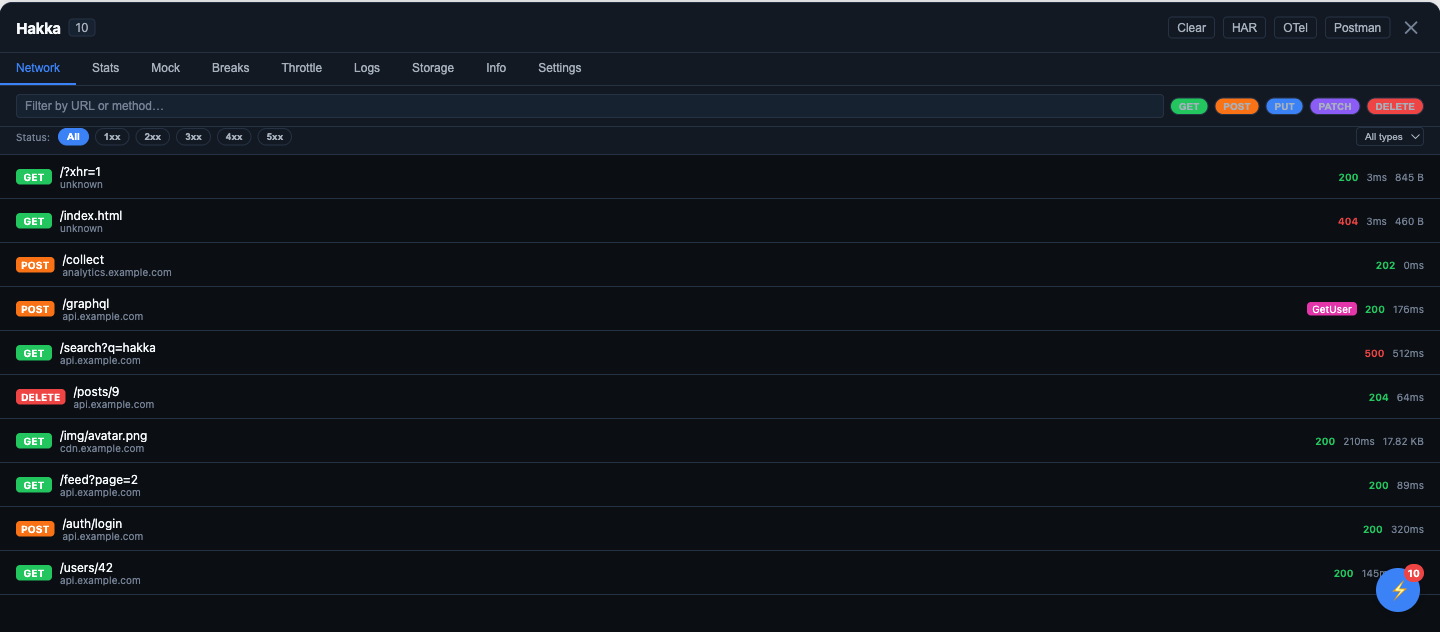Viewport: 1440px width, 632px height.
Task: Click the 204 status on posts row
Action: (1378, 397)
